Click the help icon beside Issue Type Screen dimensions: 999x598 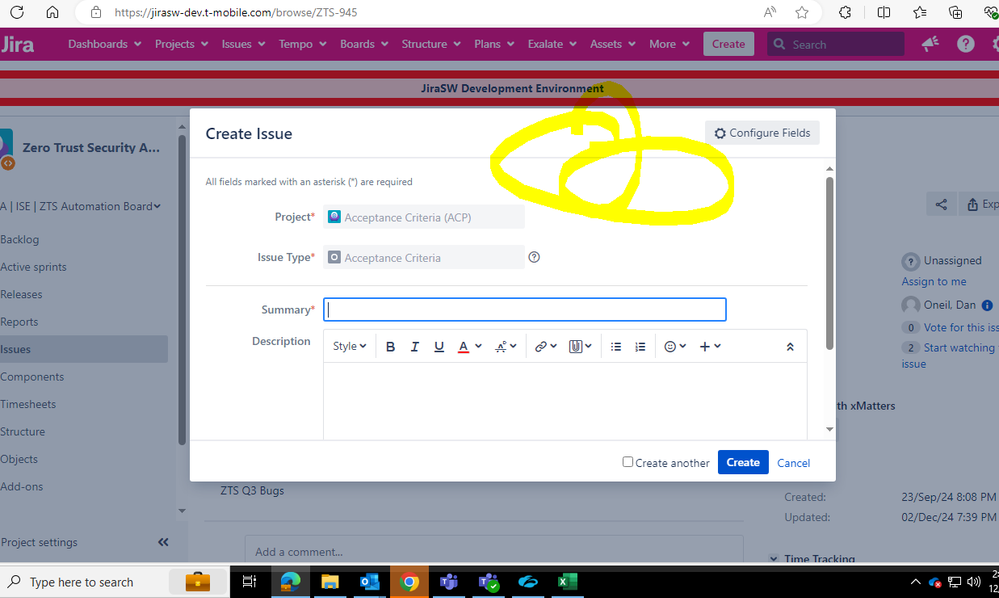pyautogui.click(x=534, y=257)
